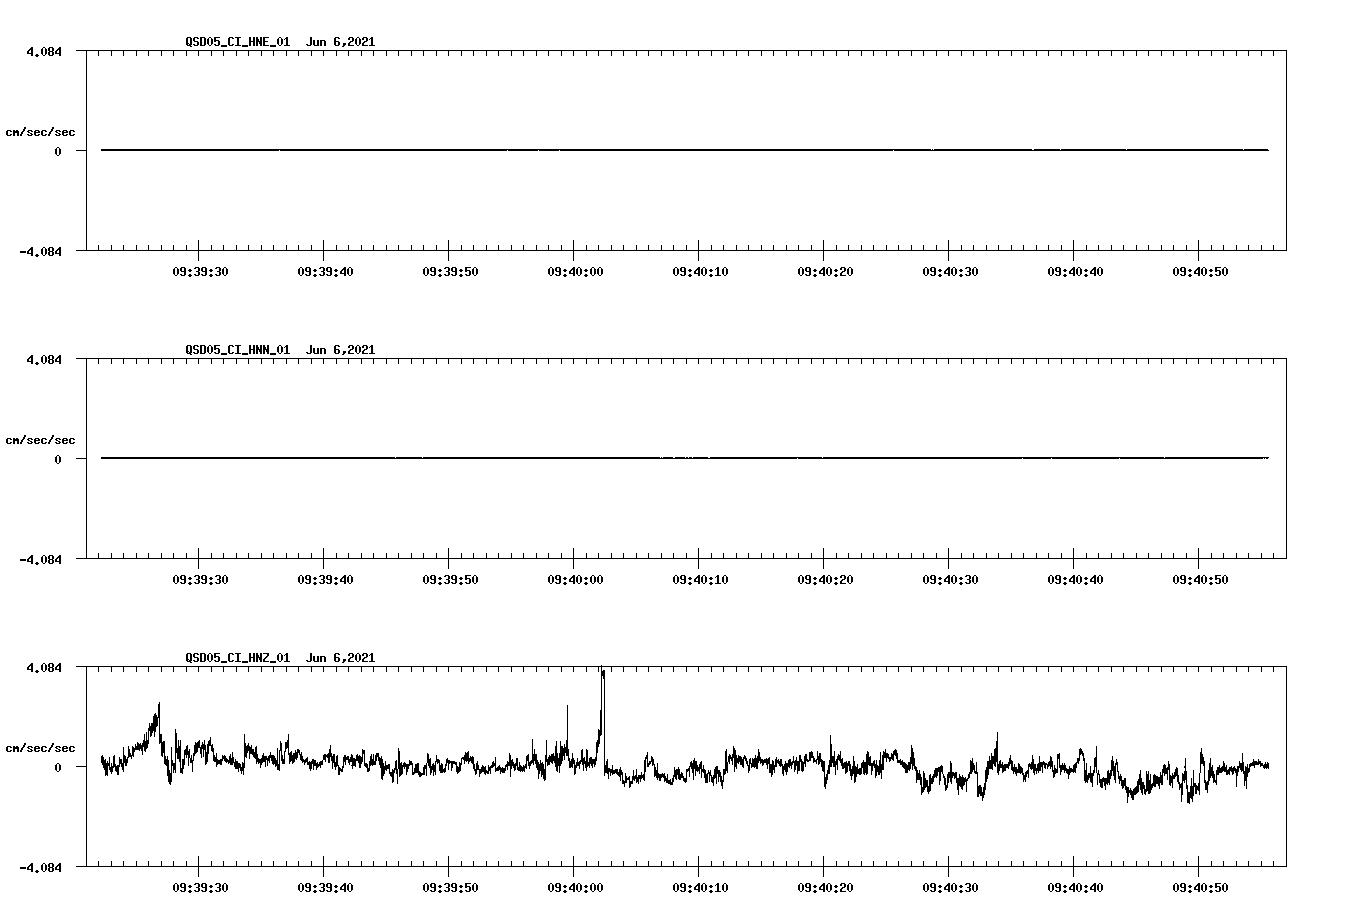Select 09:40:20 time label under HNN plot

coord(825,580)
